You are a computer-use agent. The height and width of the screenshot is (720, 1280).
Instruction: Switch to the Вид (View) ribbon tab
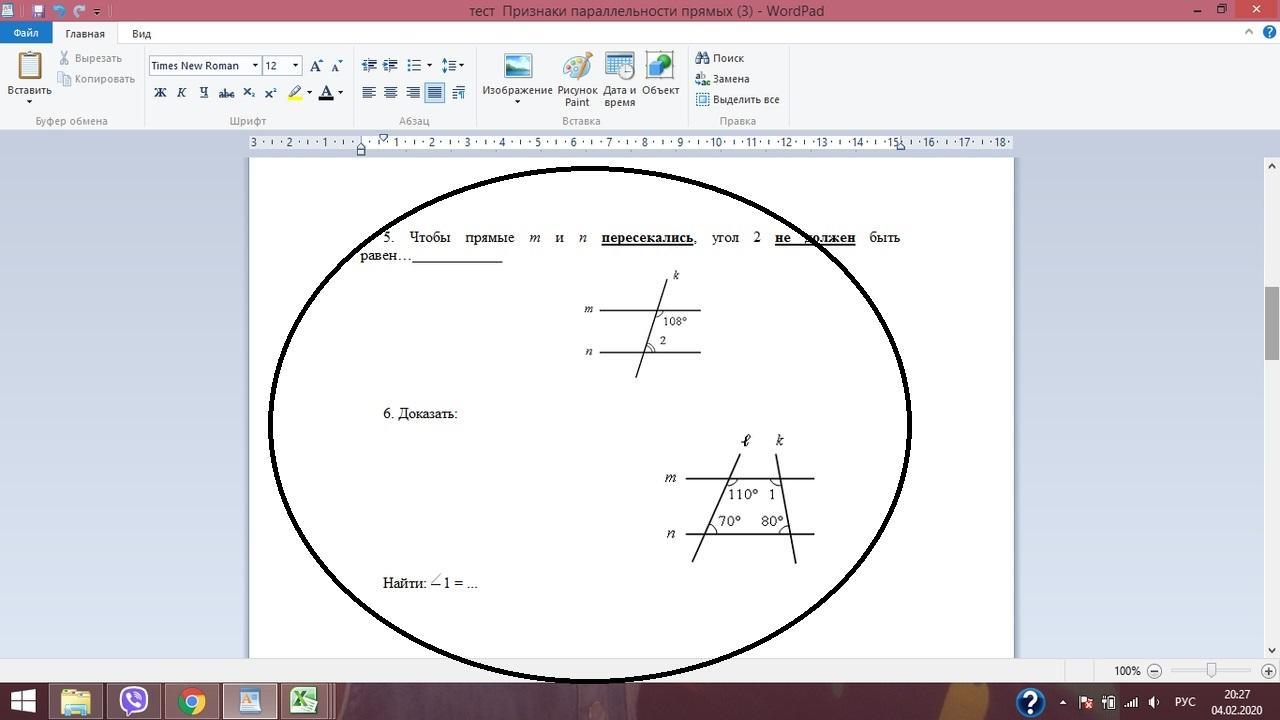pos(142,34)
